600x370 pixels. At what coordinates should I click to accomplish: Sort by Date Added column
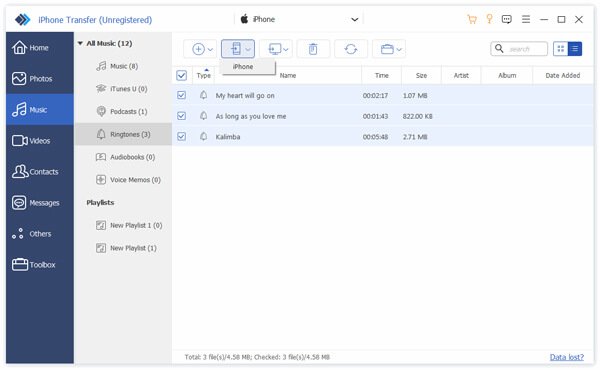point(562,75)
